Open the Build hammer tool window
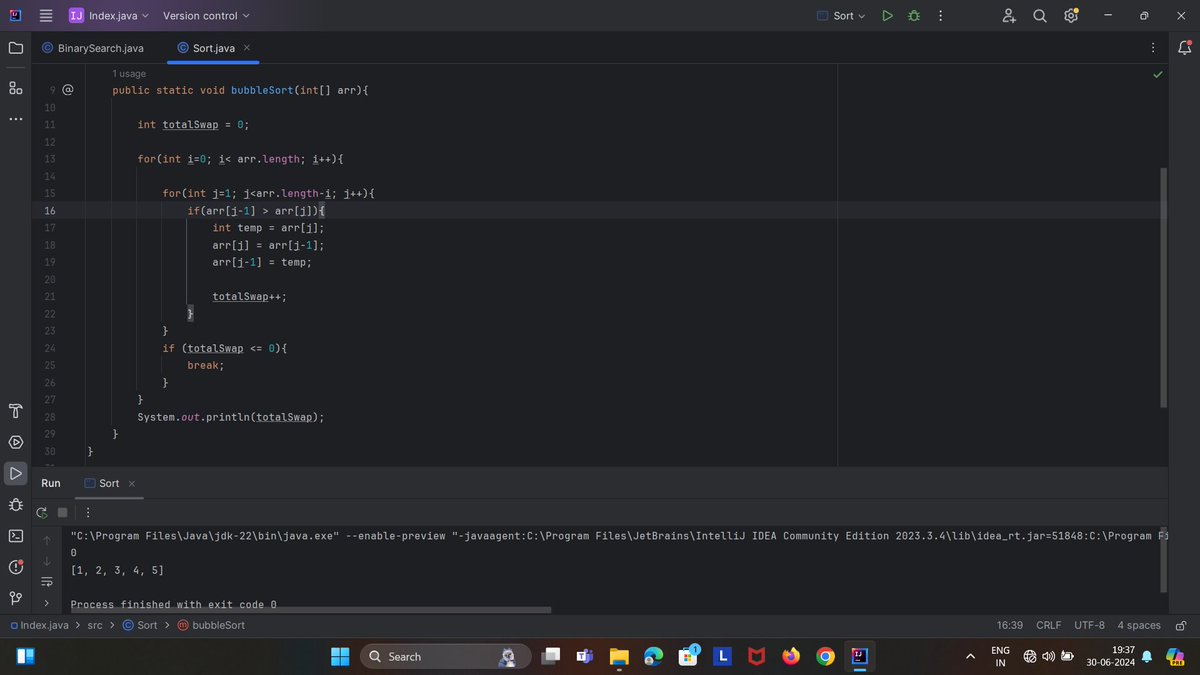Screen dimensions: 1200x675 pos(15,411)
